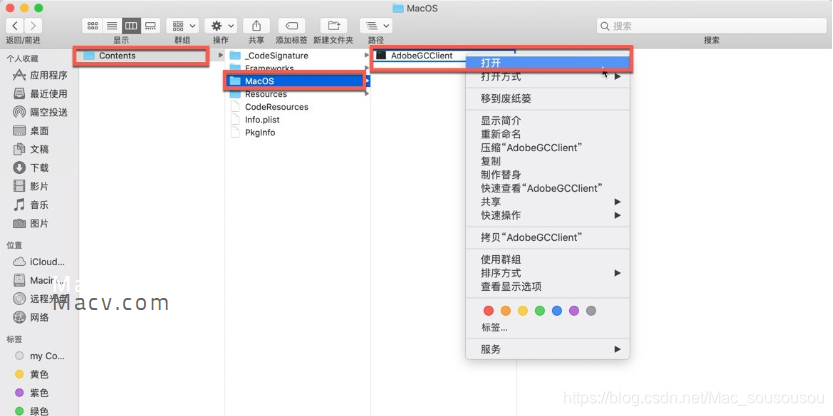Choose 复制 in context menu
Image resolution: width=833 pixels, height=416 pixels.
tap(547, 161)
